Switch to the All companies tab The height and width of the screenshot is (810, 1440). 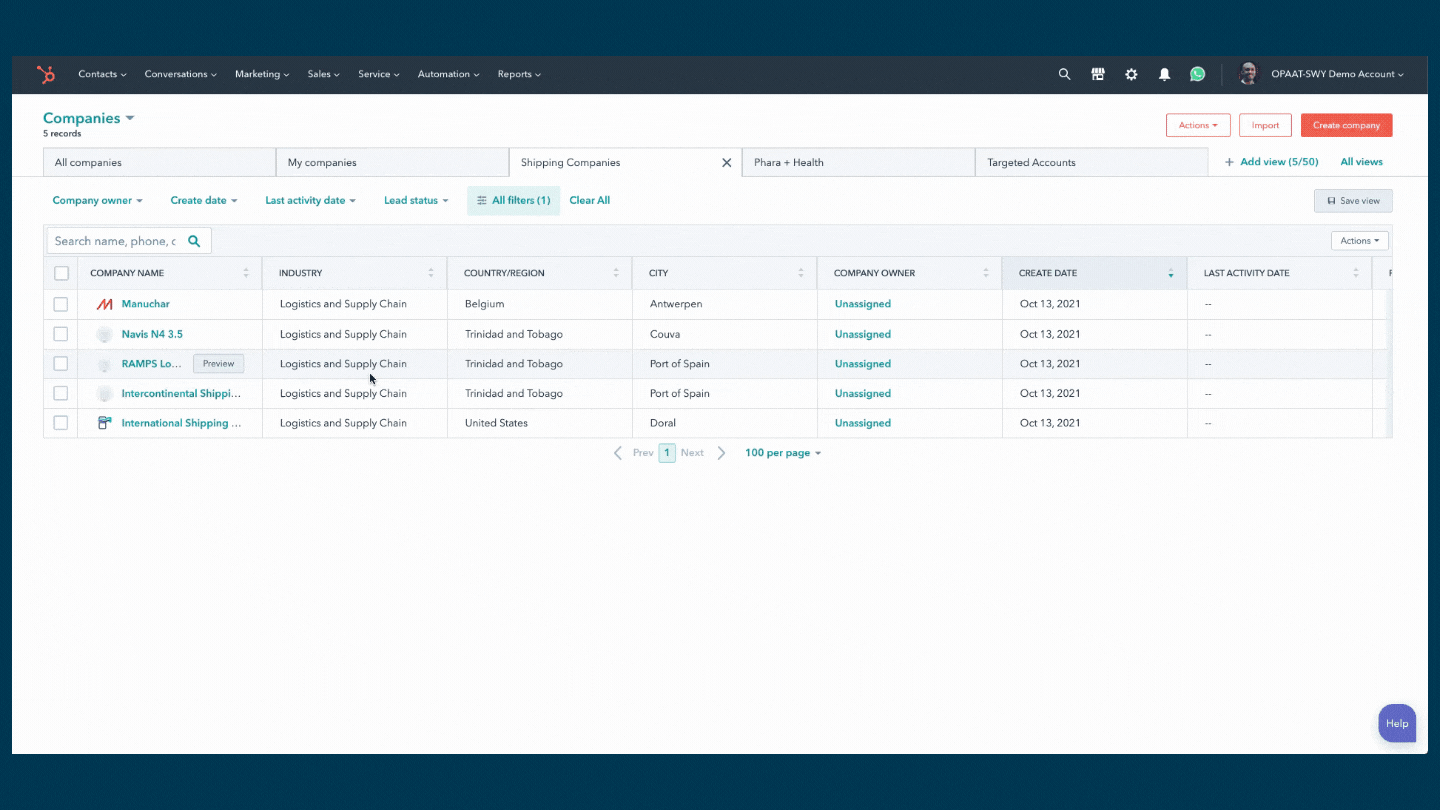click(x=159, y=162)
